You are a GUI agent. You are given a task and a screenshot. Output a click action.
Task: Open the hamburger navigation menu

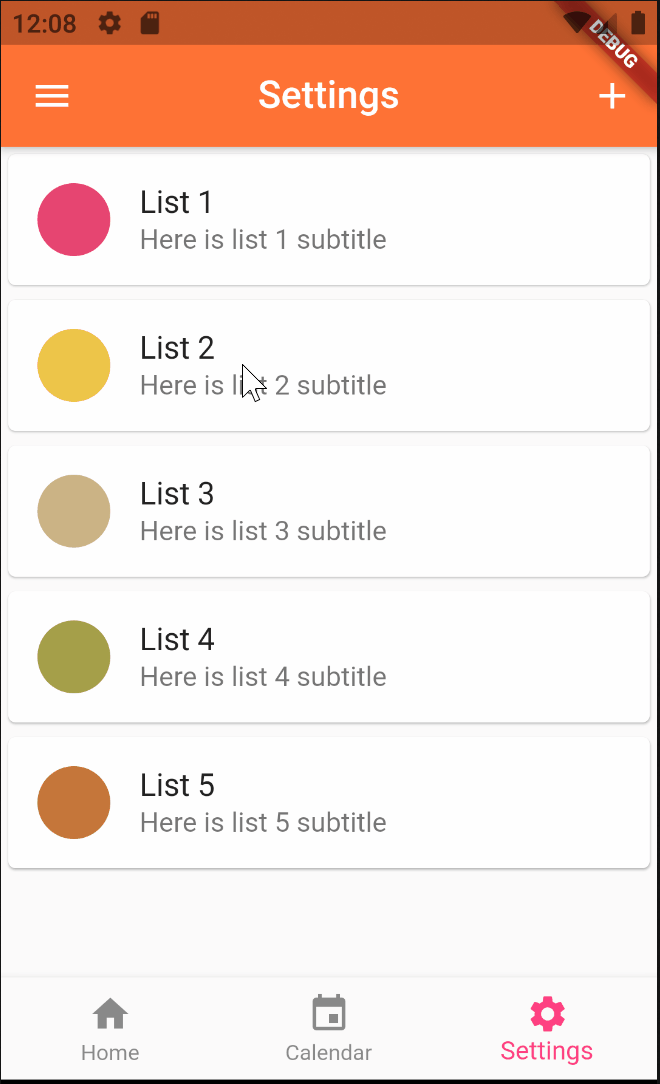[52, 96]
